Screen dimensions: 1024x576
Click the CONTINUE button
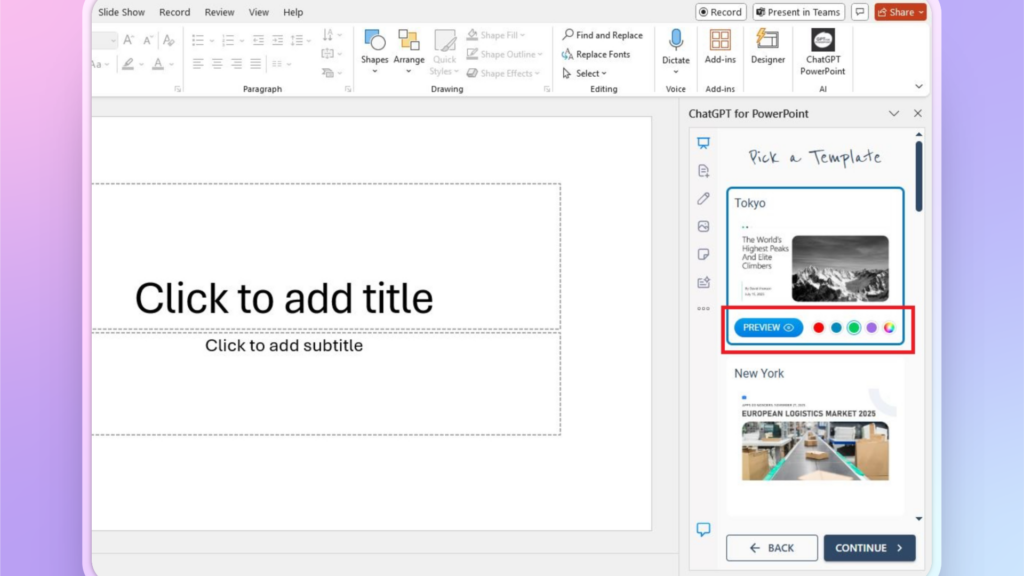[869, 548]
